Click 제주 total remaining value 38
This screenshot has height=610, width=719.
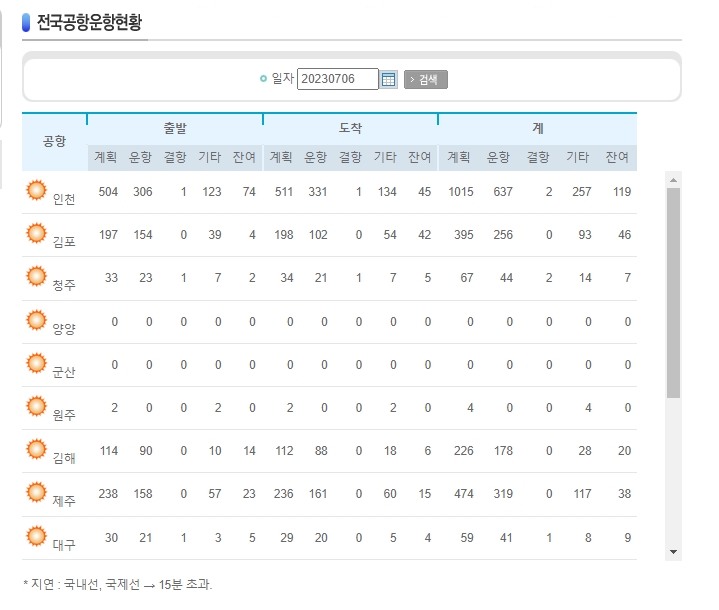624,494
